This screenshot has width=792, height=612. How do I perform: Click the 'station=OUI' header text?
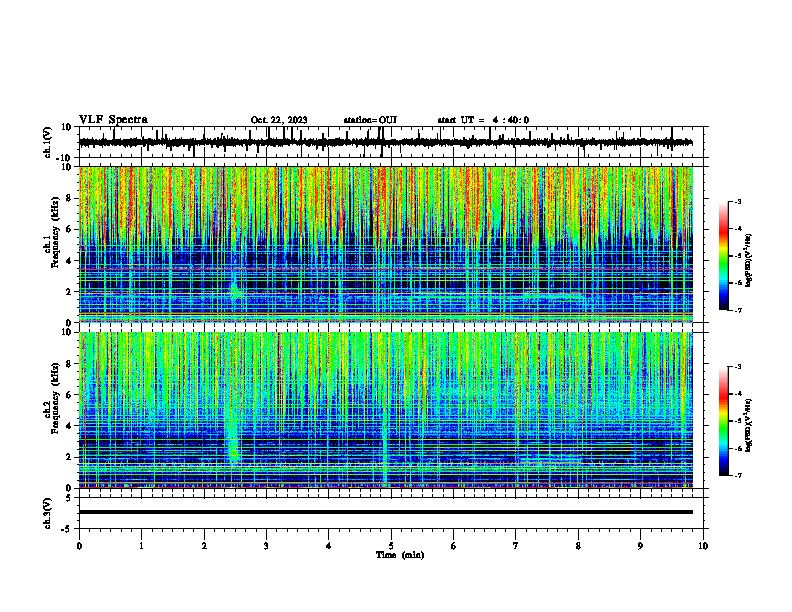click(370, 120)
